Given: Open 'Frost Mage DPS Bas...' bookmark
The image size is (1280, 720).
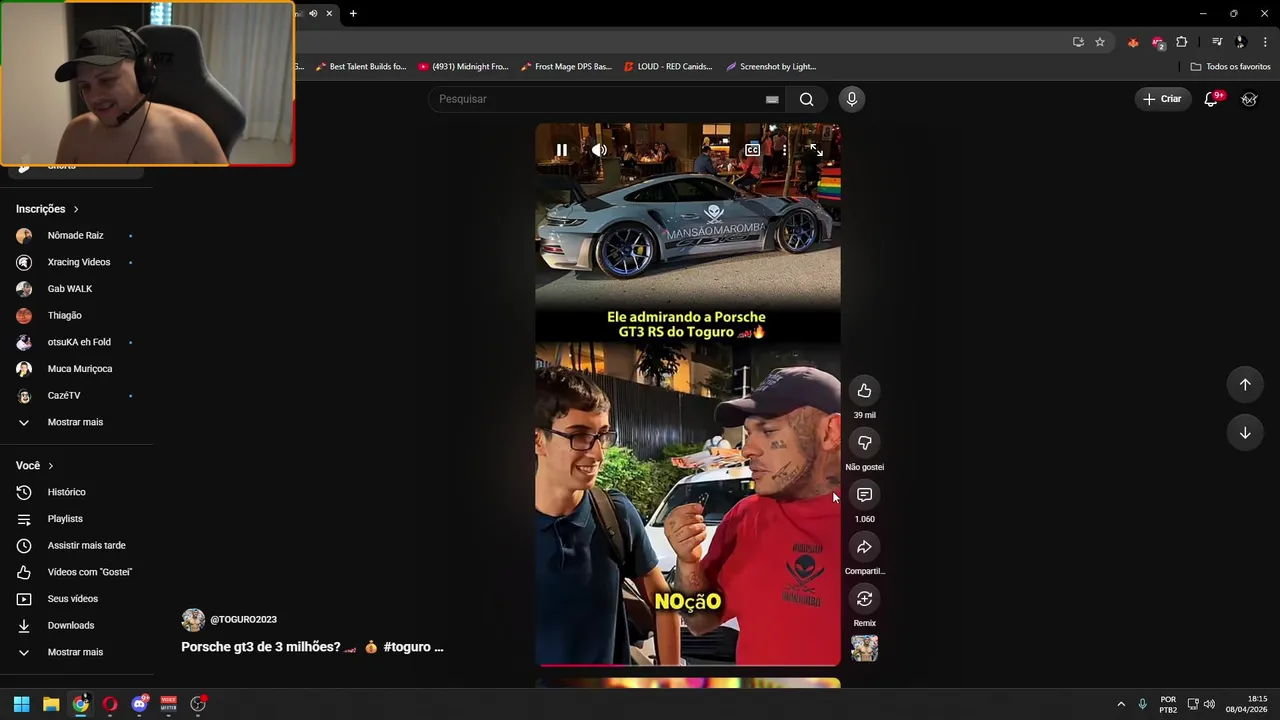Looking at the screenshot, I should point(566,67).
